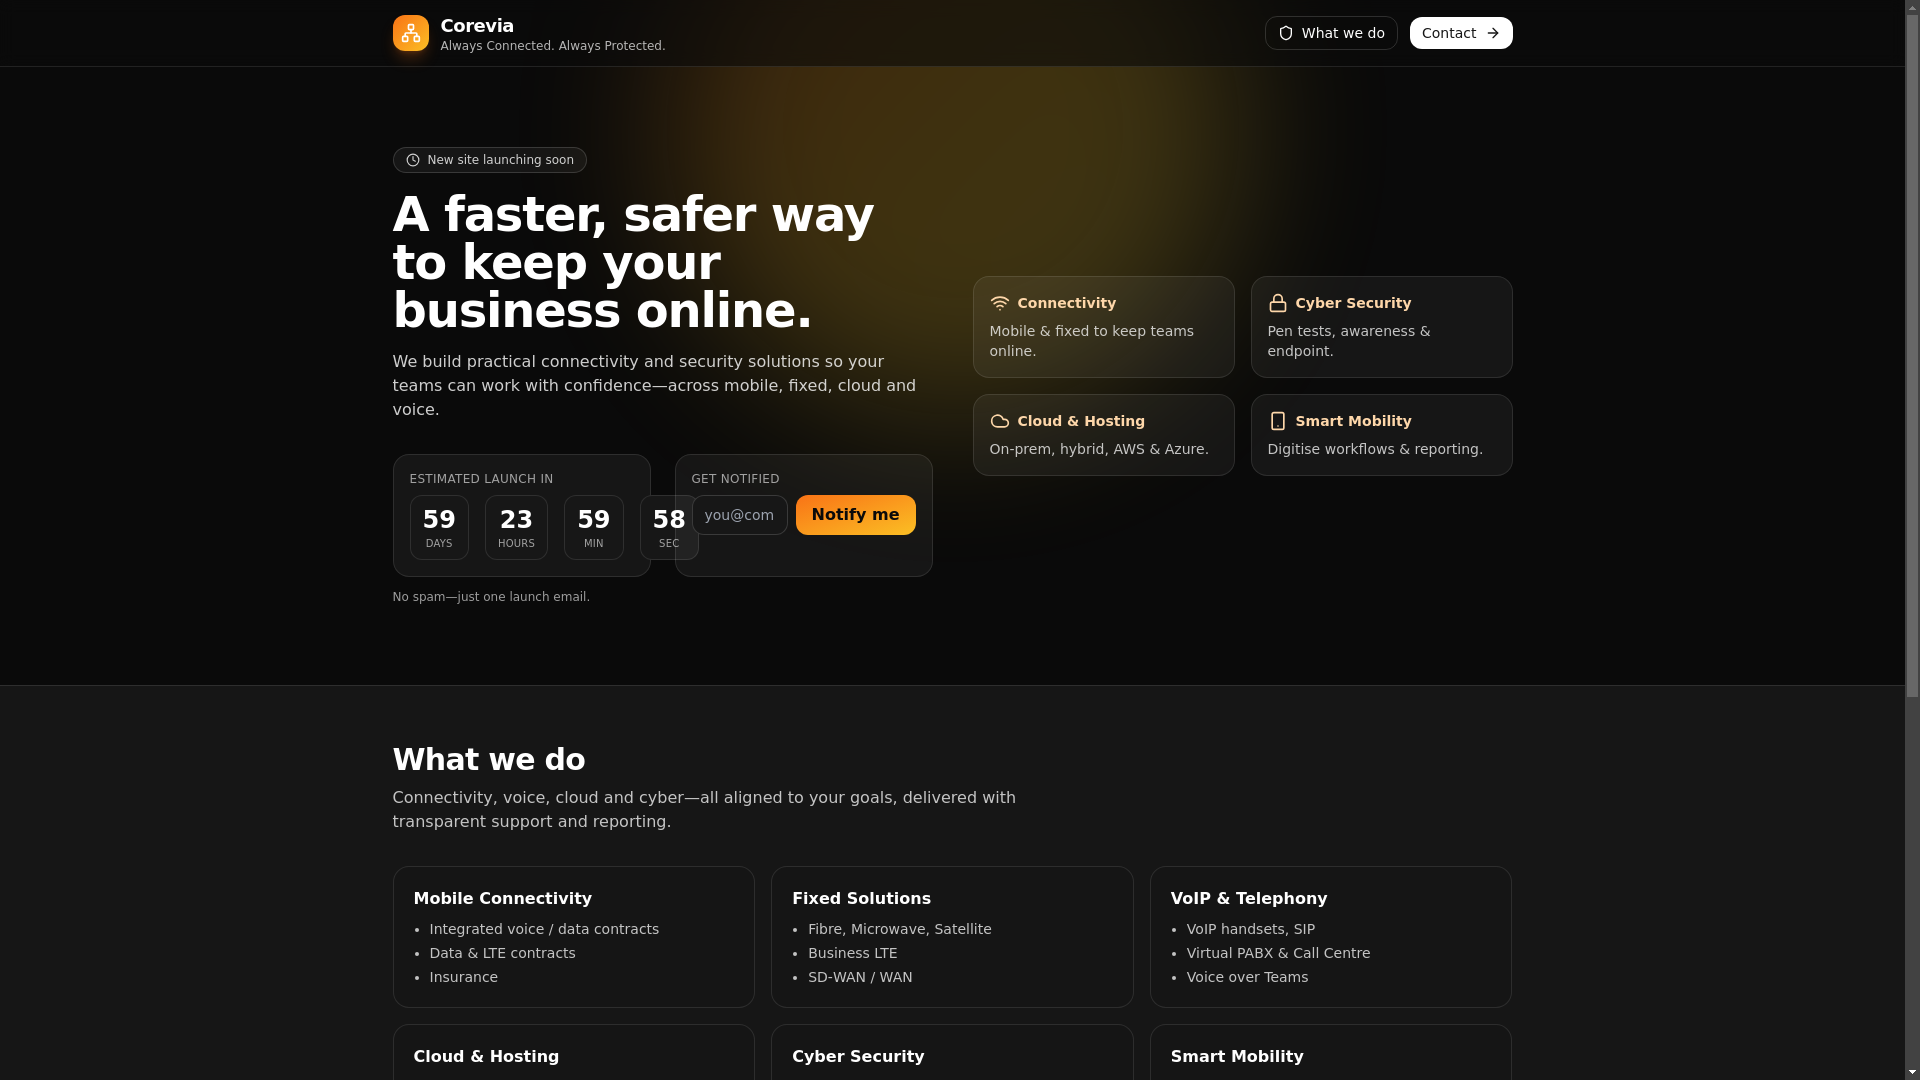Viewport: 1920px width, 1080px height.
Task: Click the clock icon in launching soon badge
Action: [x=413, y=160]
